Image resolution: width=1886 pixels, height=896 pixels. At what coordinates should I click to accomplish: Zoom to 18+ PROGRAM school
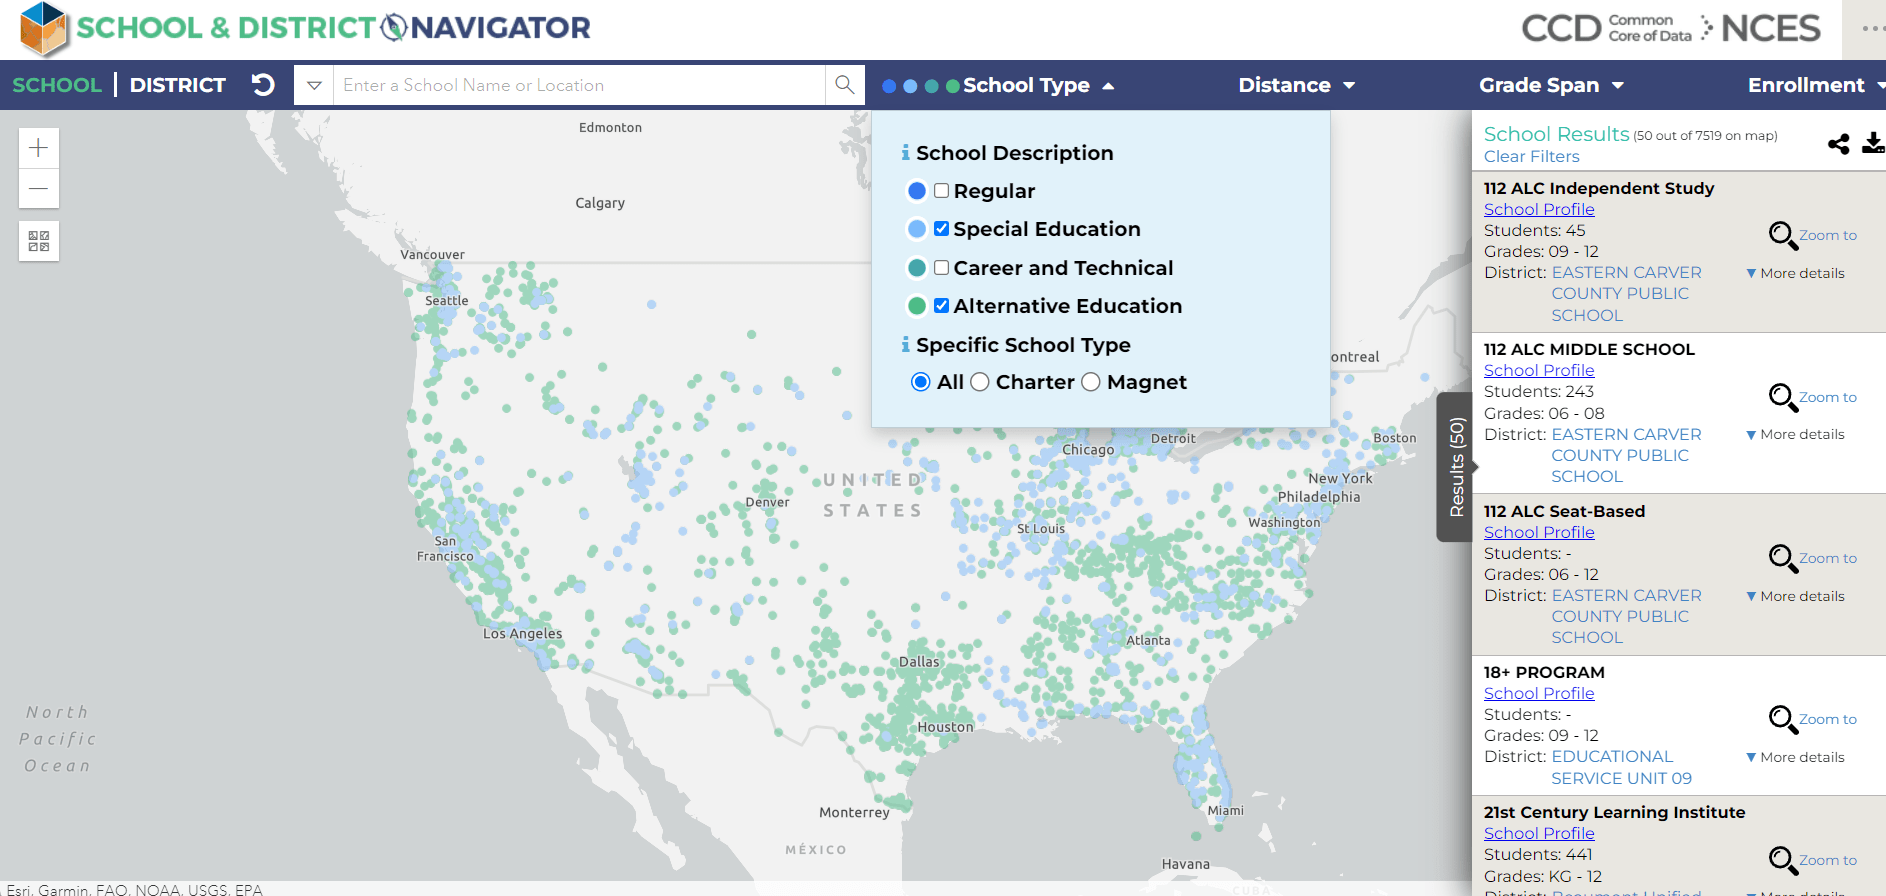pyautogui.click(x=1812, y=719)
